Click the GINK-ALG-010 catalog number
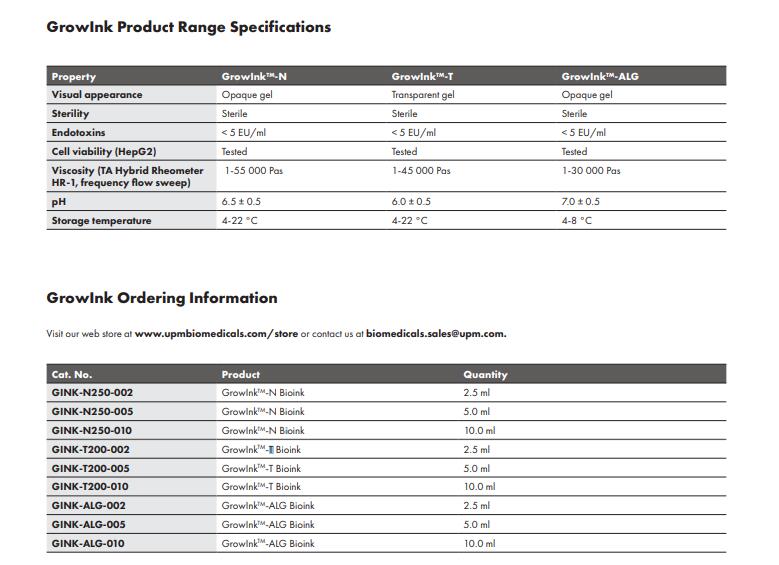Image resolution: width=779 pixels, height=565 pixels. (88, 543)
